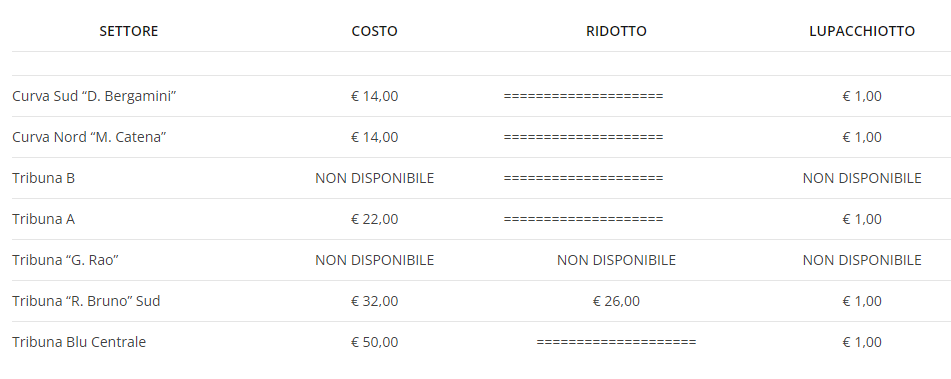This screenshot has width=951, height=379.
Task: Click Curva Nord's € 14,00 cost
Action: pos(374,137)
